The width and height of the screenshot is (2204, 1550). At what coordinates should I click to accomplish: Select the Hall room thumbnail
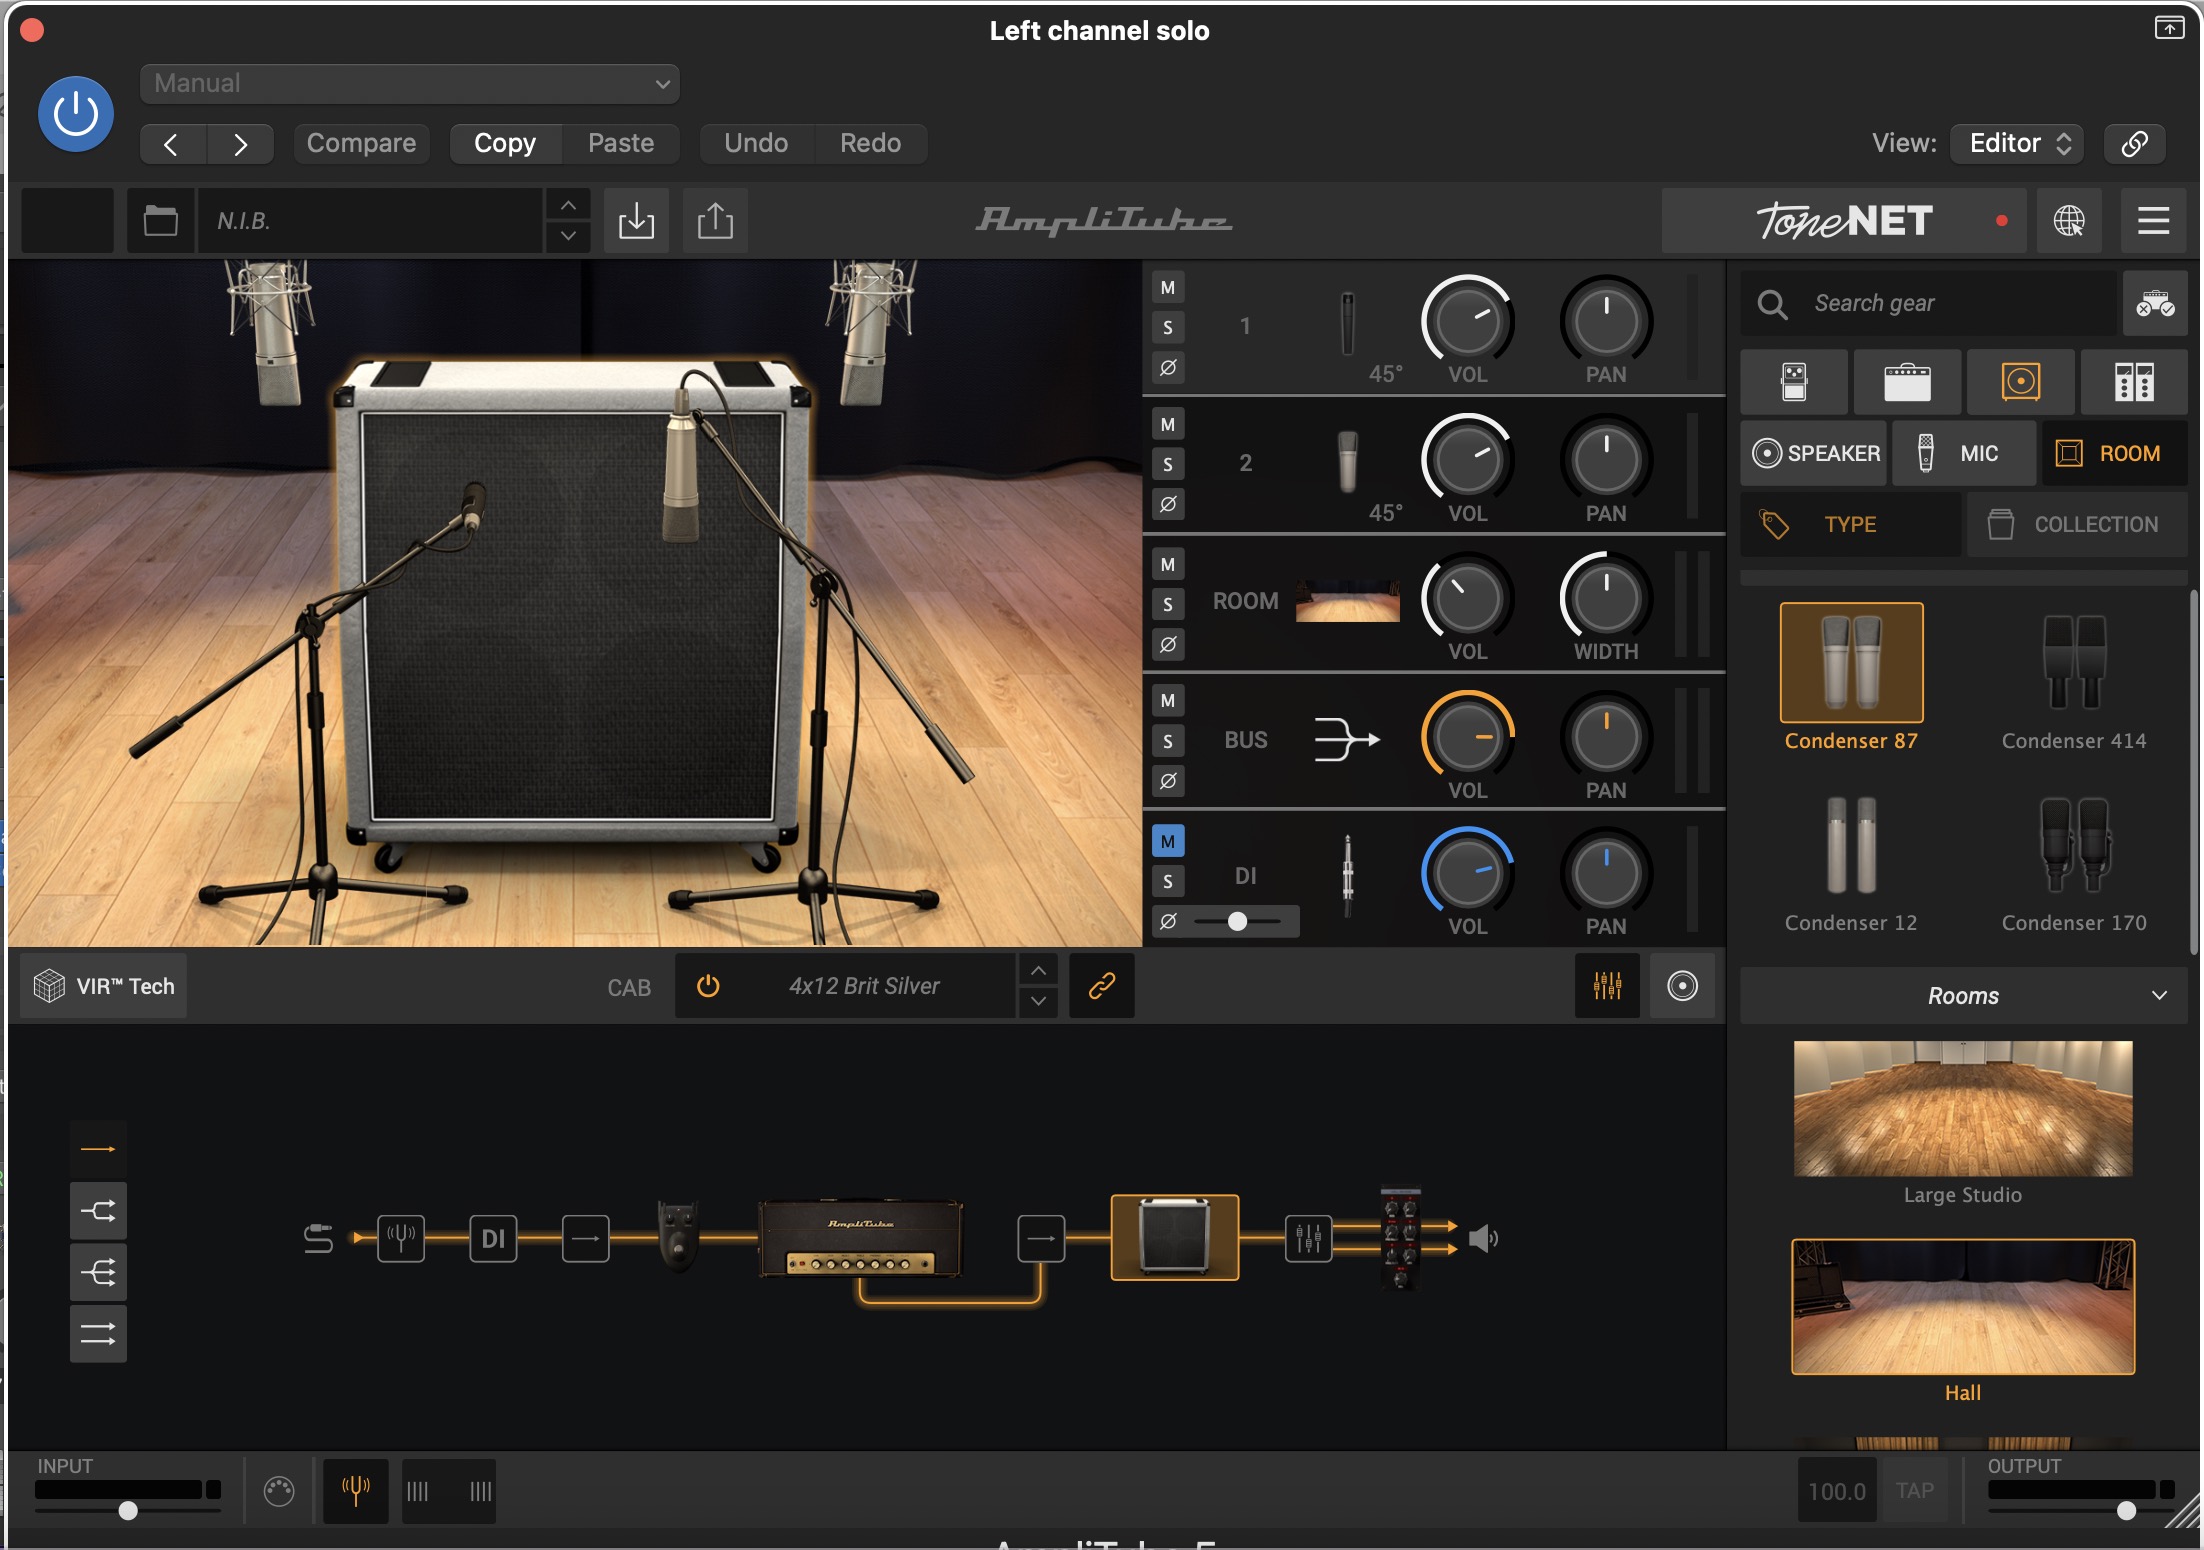tap(1962, 1306)
